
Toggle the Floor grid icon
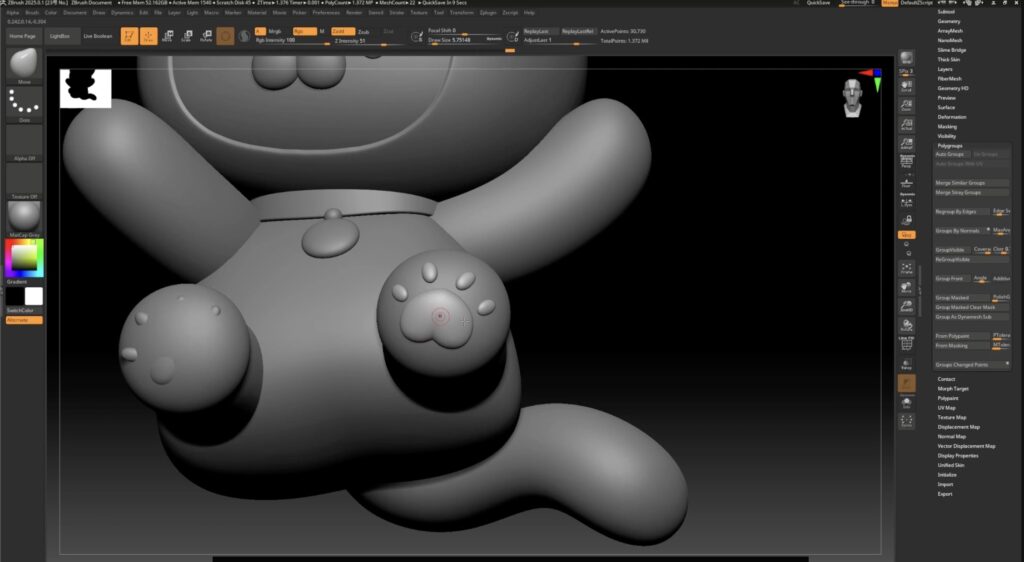point(906,182)
